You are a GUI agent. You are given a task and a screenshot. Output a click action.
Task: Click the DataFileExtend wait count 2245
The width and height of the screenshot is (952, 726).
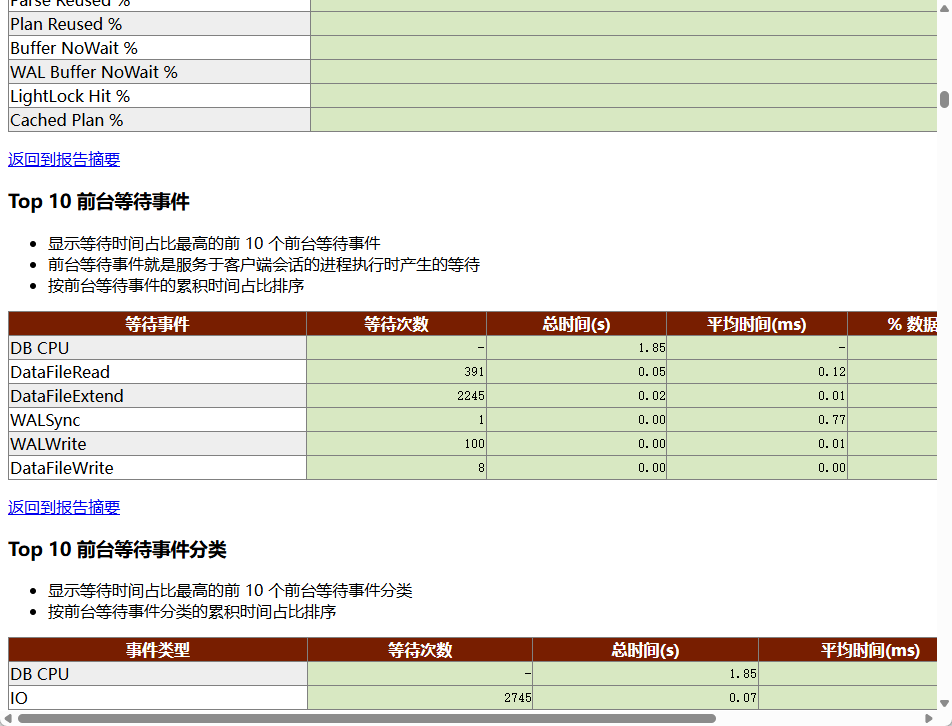point(471,396)
